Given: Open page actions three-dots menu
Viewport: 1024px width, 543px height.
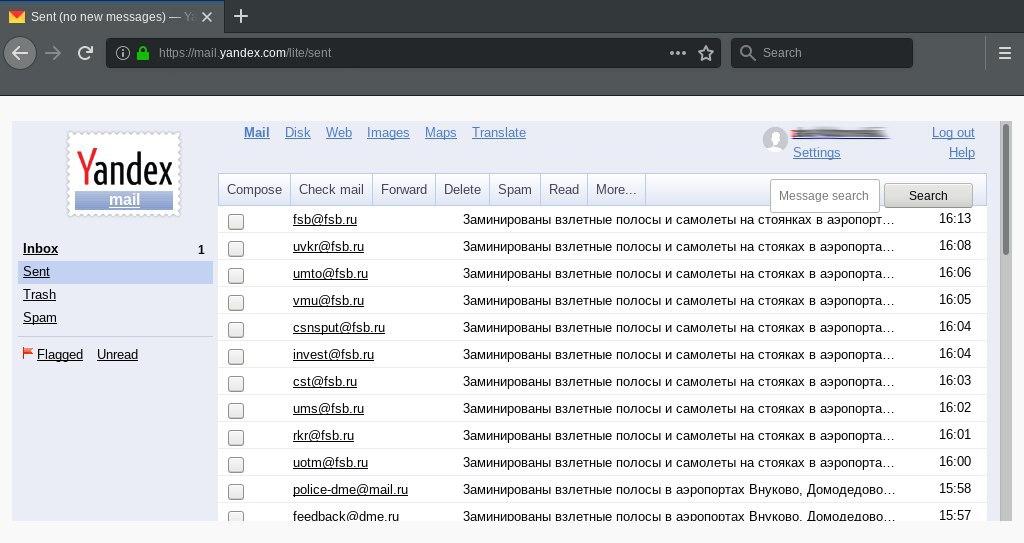Looking at the screenshot, I should pos(678,53).
